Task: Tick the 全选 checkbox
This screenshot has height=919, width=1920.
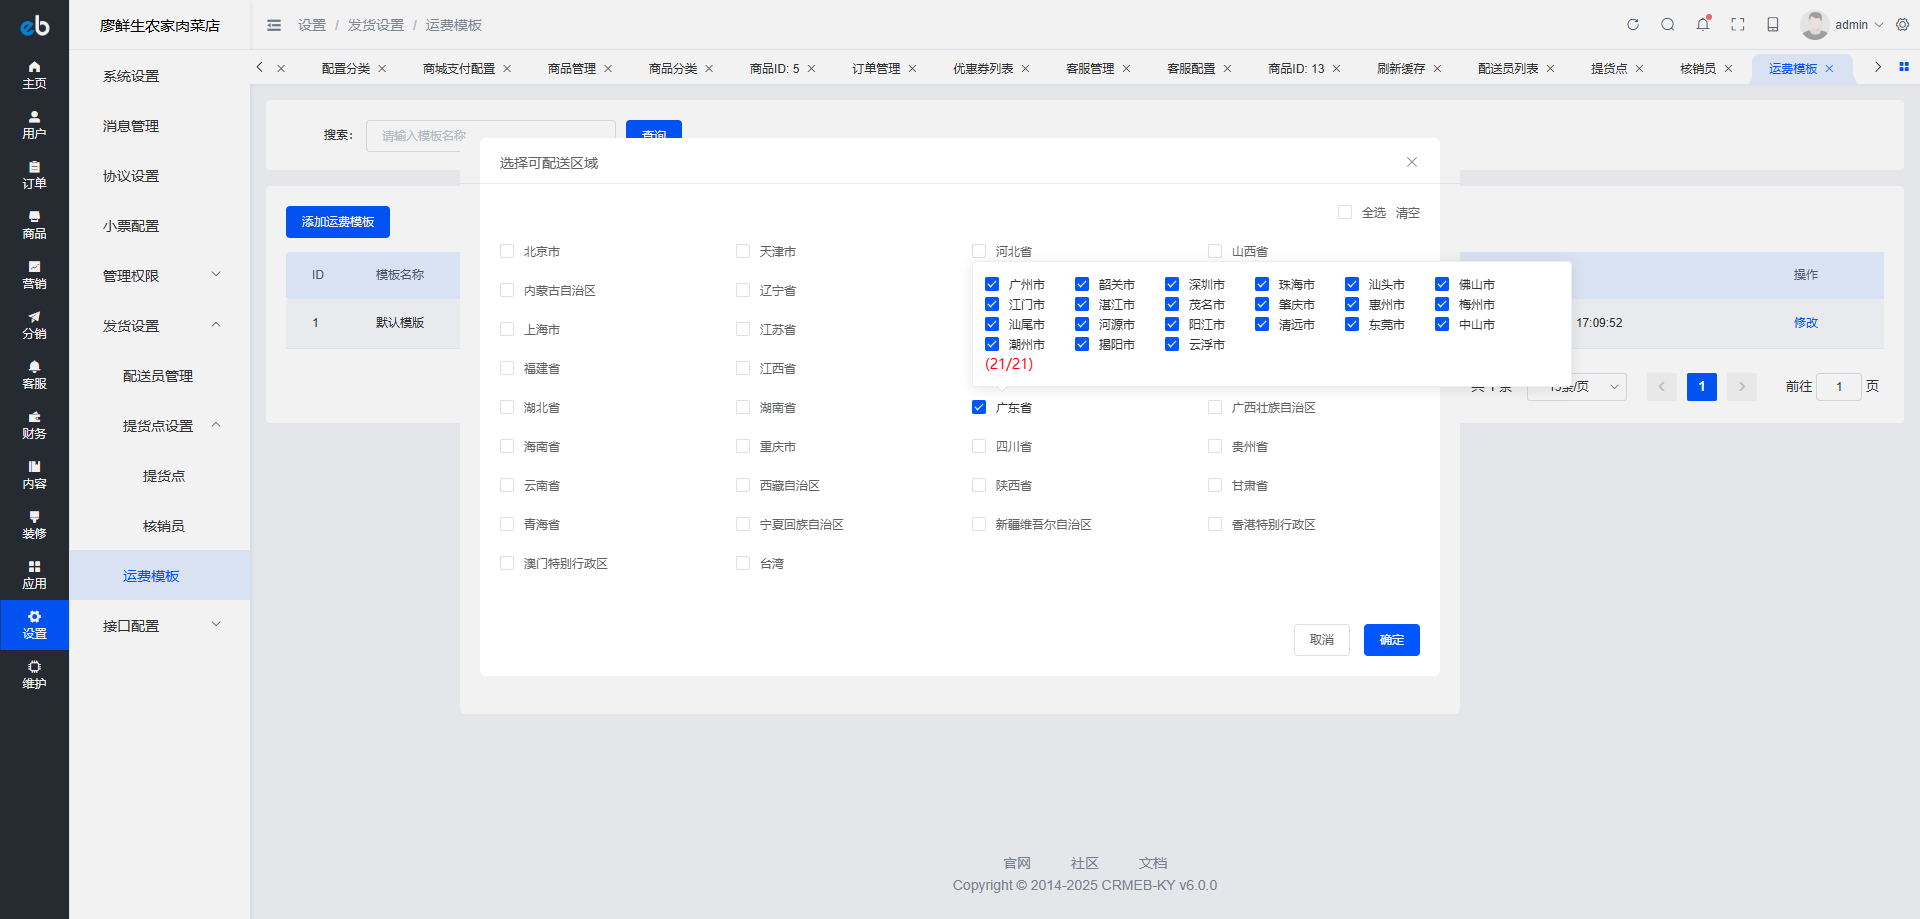Action: 1345,212
